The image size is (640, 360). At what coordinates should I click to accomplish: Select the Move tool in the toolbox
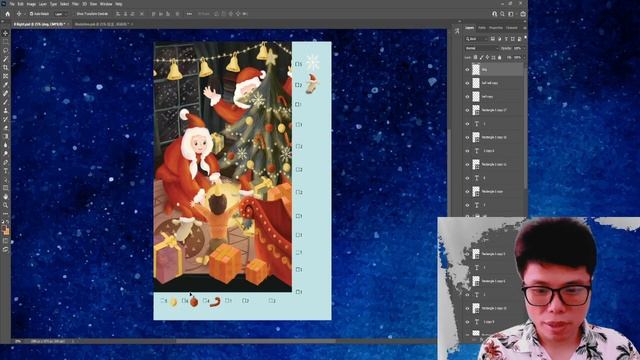click(5, 33)
